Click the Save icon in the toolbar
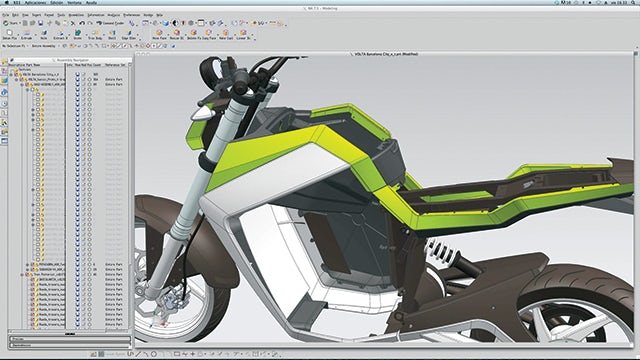The width and height of the screenshot is (640, 360). (40, 23)
